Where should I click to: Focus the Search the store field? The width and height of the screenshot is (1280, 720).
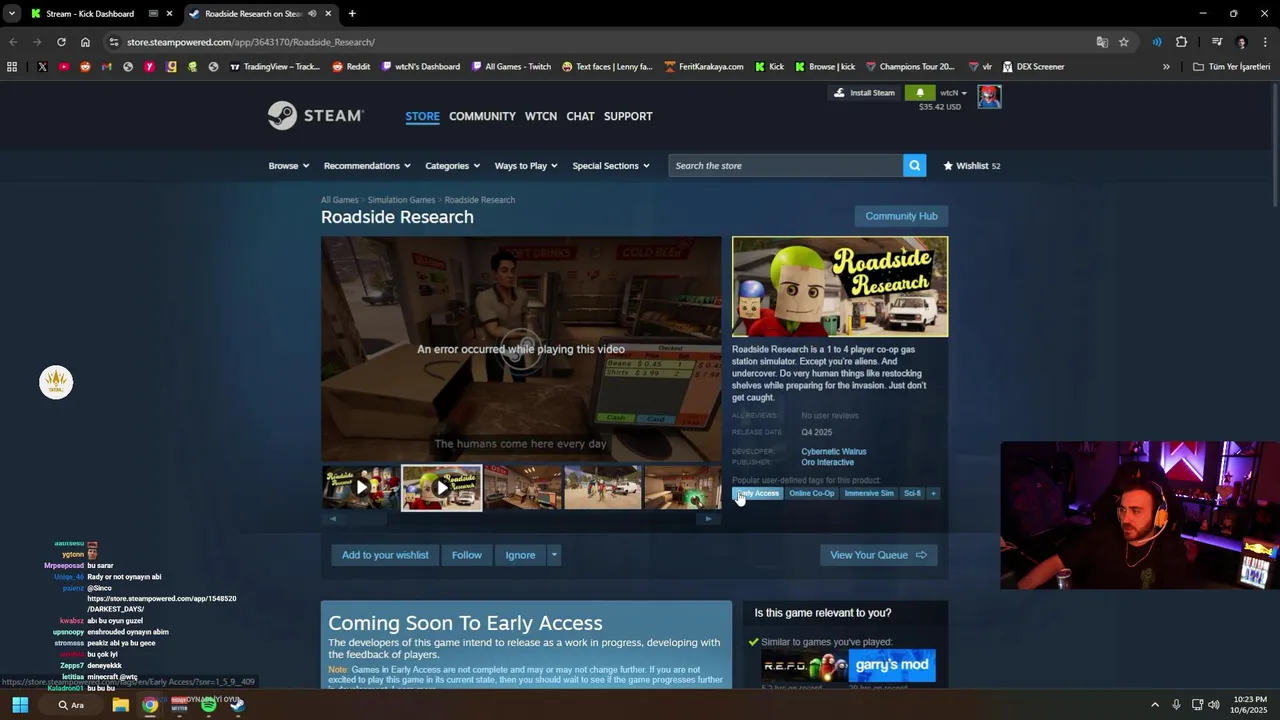coord(785,166)
